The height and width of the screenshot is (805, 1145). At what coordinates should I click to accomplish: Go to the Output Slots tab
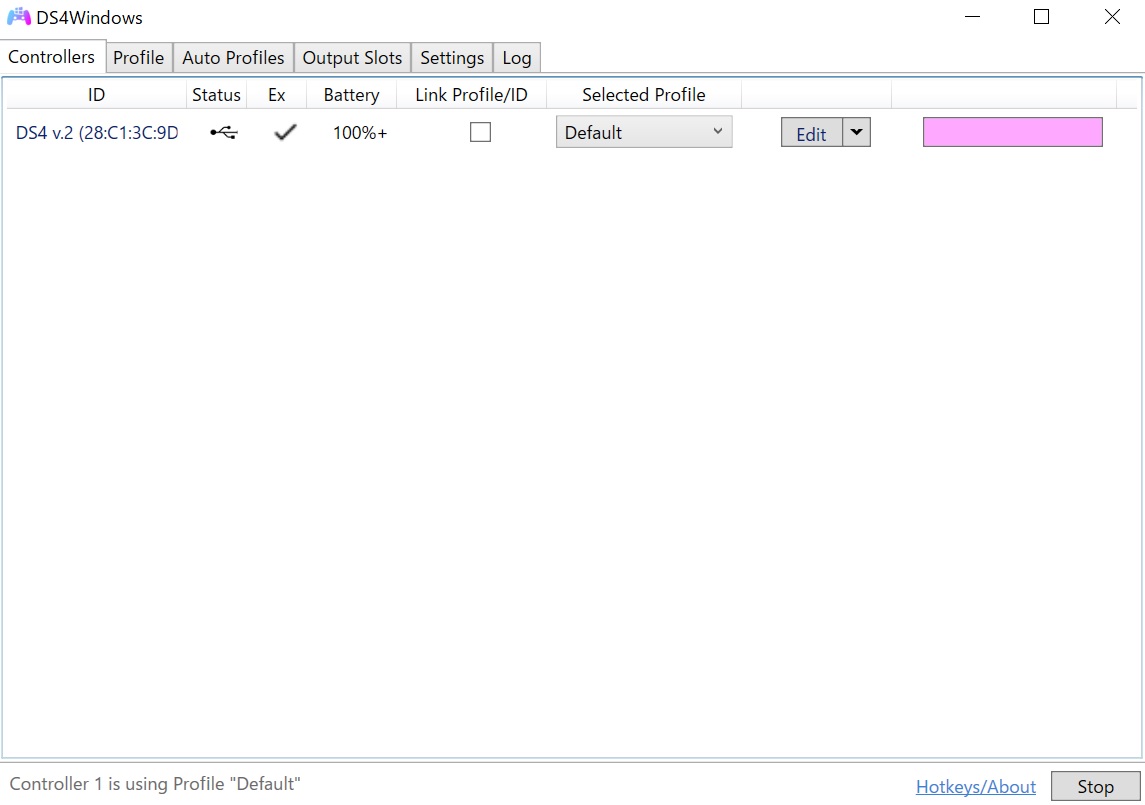pos(352,58)
